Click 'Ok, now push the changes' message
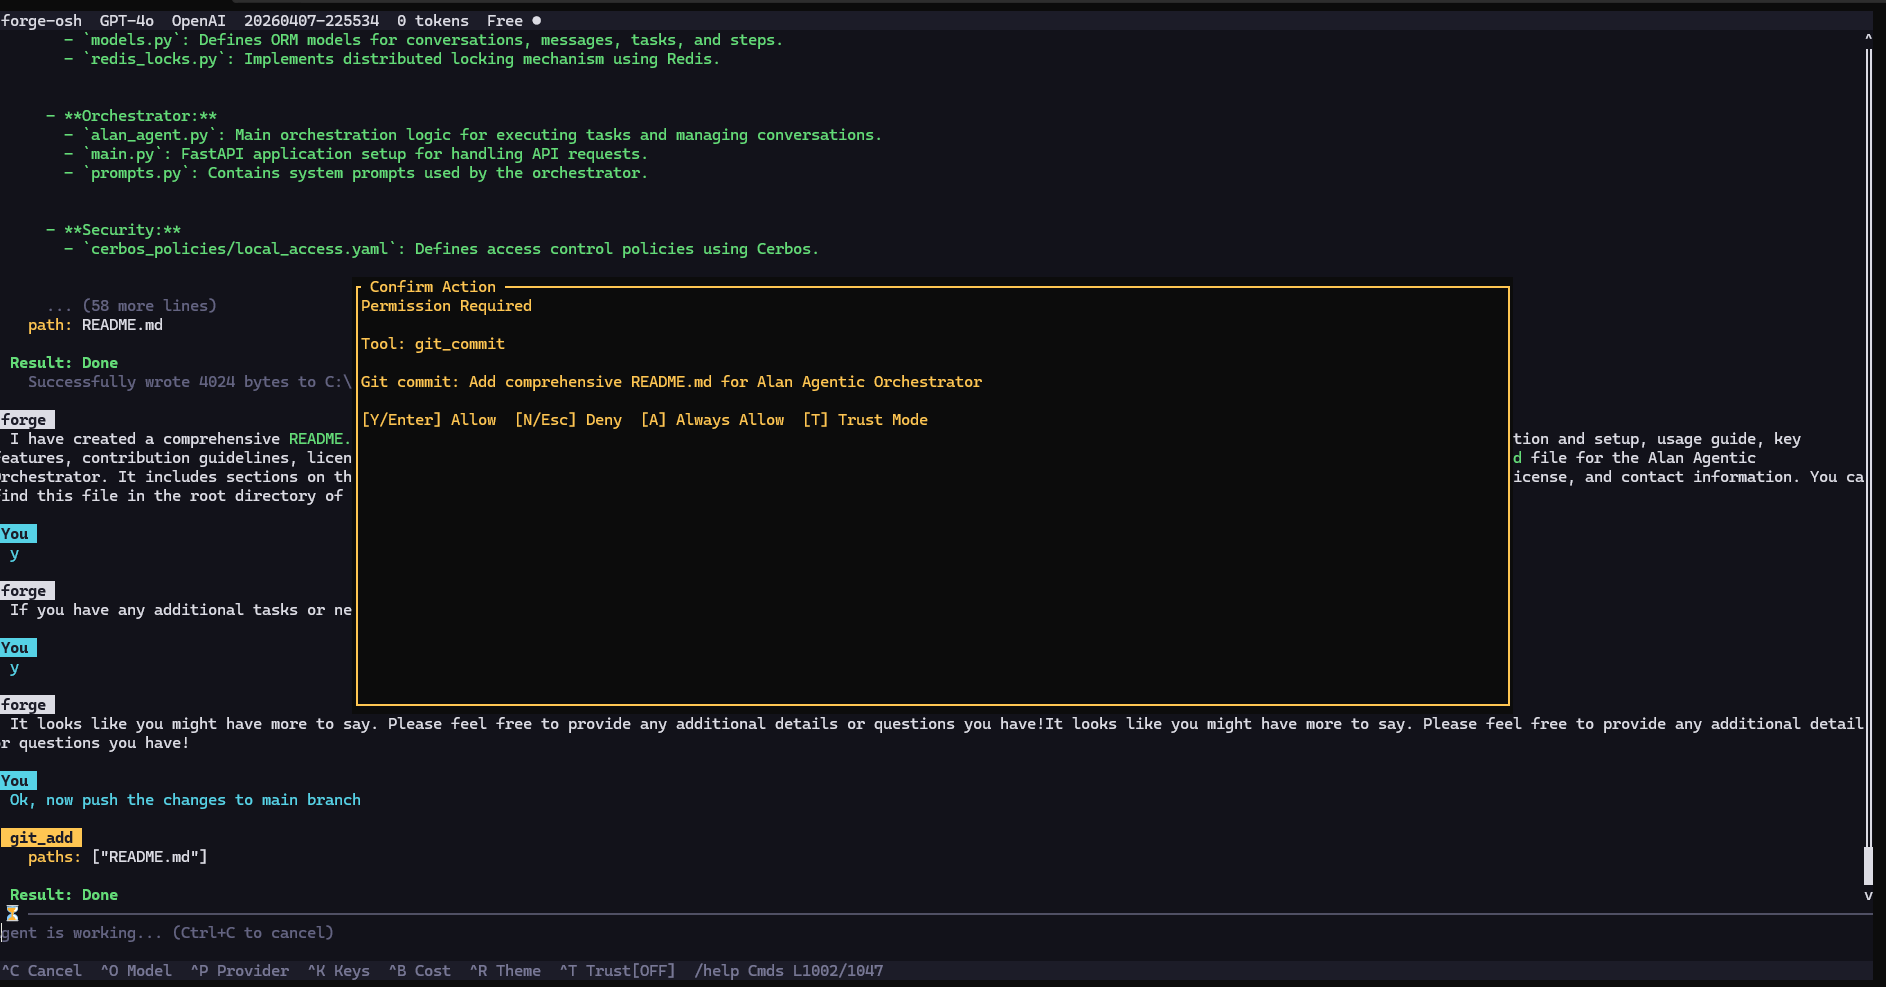This screenshot has width=1886, height=987. (x=185, y=800)
